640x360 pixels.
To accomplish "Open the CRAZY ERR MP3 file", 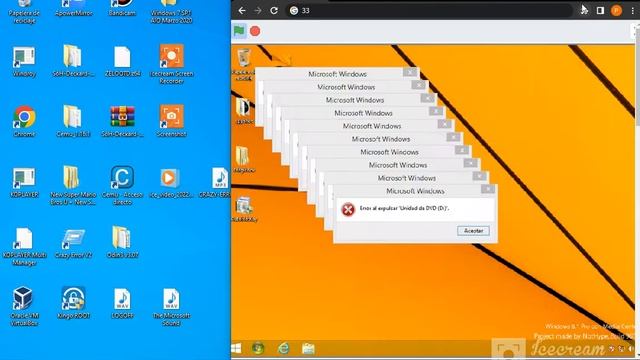I will click(x=216, y=182).
